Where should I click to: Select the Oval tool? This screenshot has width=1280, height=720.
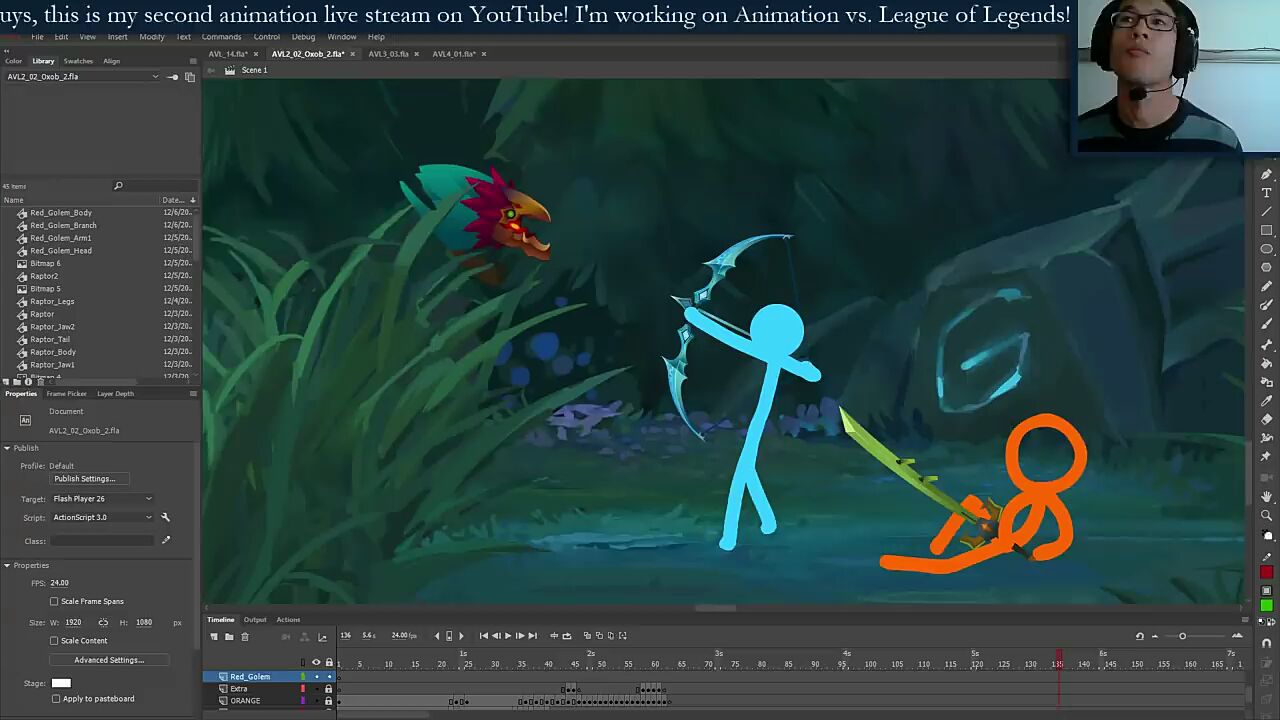pyautogui.click(x=1266, y=249)
